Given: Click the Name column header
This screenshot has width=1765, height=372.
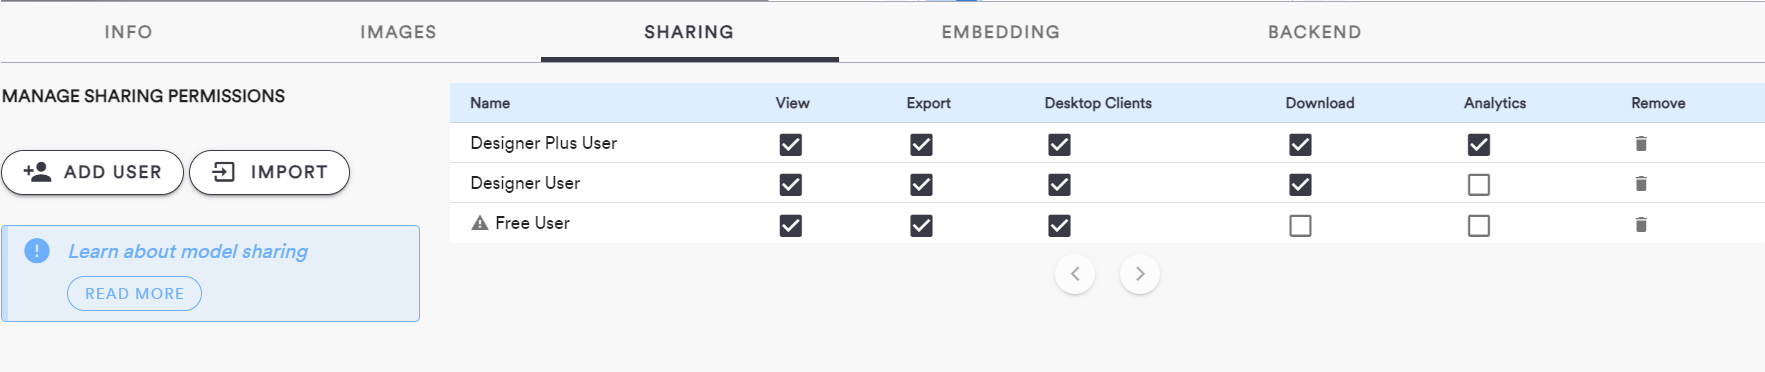Looking at the screenshot, I should (x=490, y=103).
